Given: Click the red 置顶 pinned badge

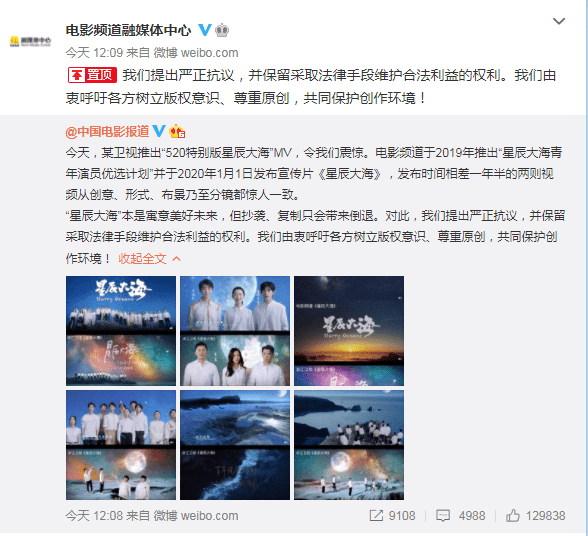Looking at the screenshot, I should coord(92,75).
